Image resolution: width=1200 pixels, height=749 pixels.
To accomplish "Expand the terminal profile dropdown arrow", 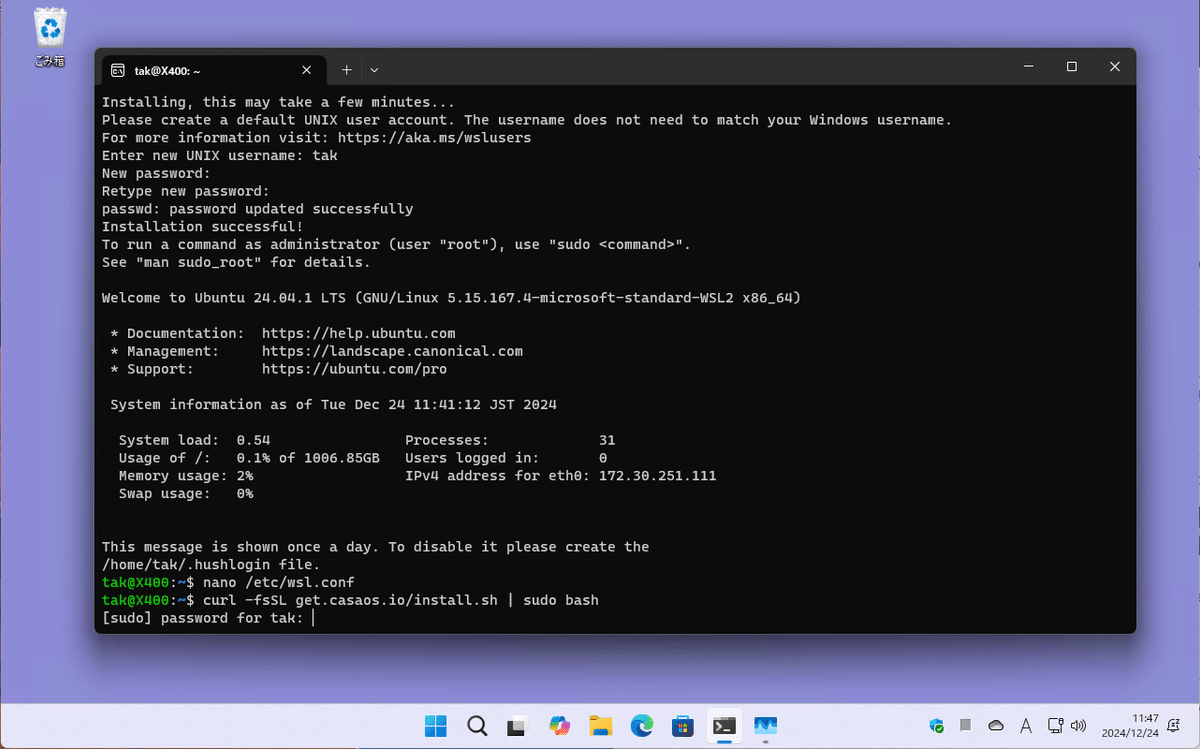I will pyautogui.click(x=374, y=70).
